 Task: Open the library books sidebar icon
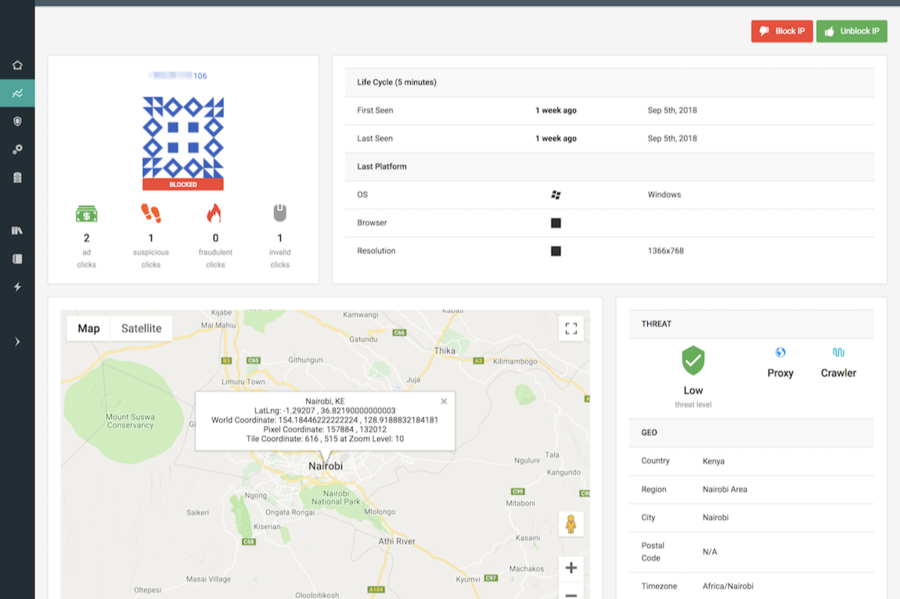coord(17,231)
